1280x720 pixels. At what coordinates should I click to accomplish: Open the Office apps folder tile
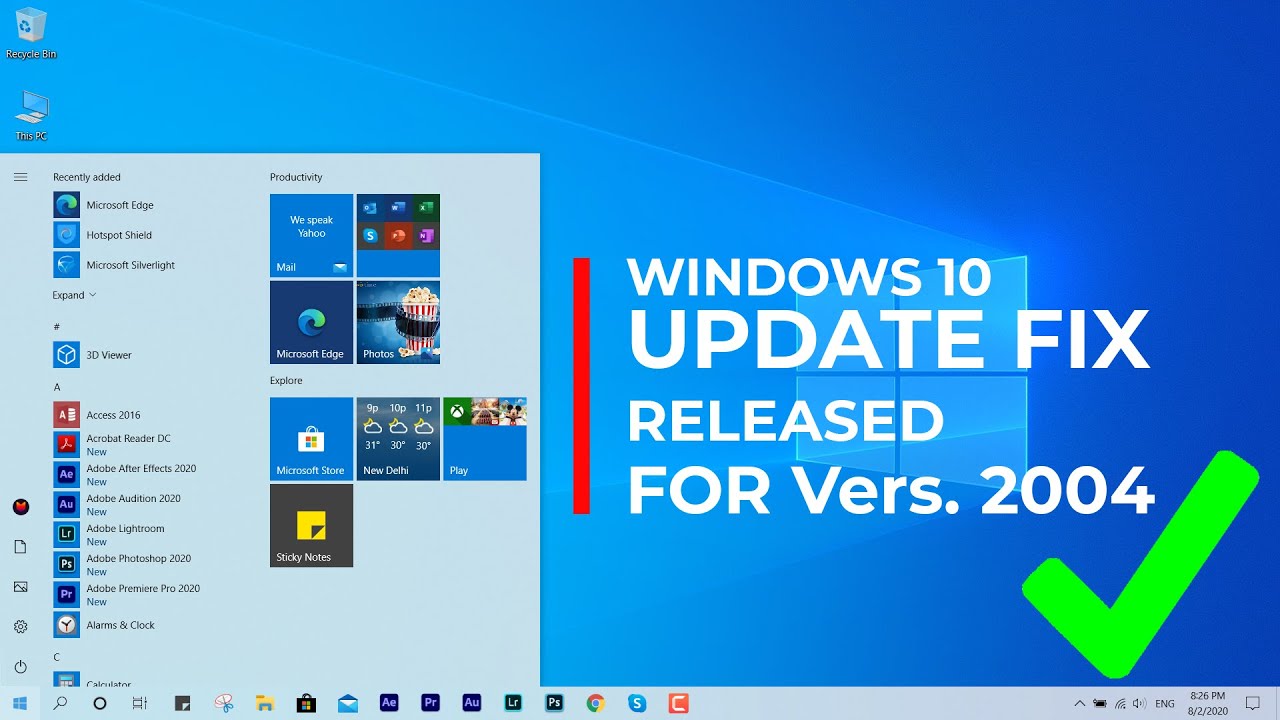[398, 235]
